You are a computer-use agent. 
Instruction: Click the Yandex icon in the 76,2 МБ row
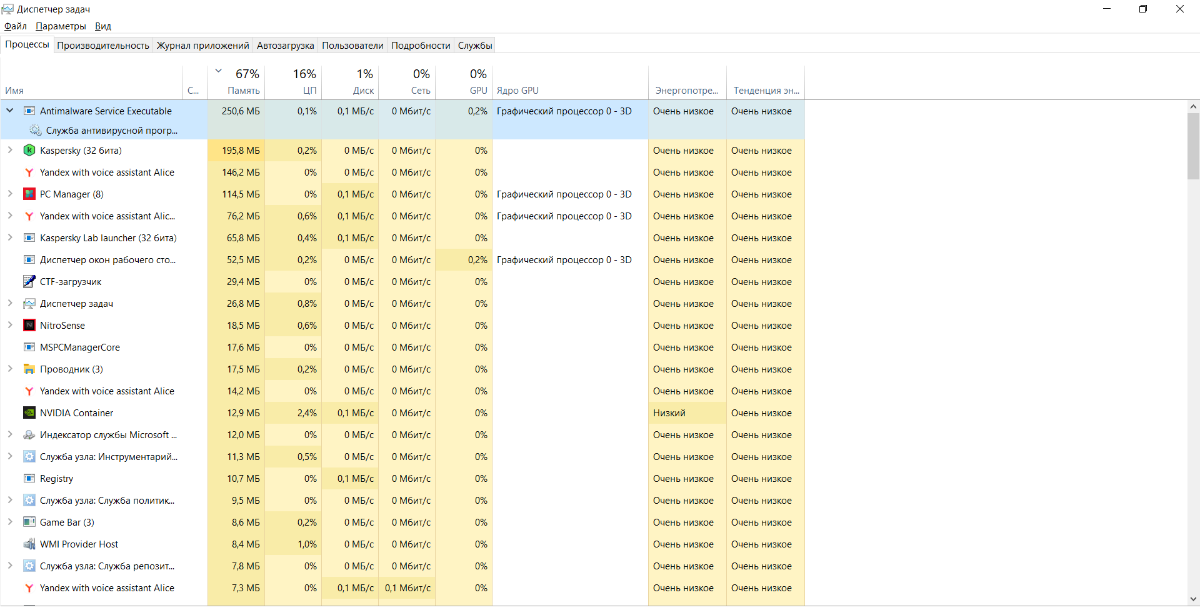tap(29, 216)
